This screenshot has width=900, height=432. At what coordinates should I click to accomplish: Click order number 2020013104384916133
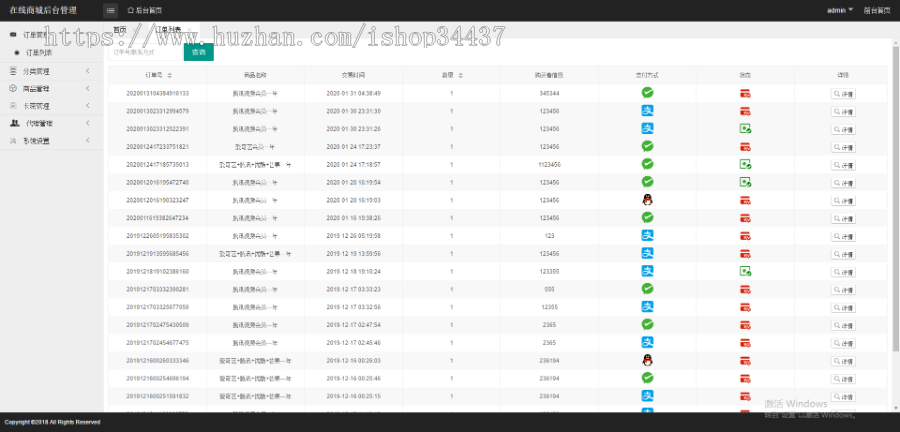pos(157,93)
